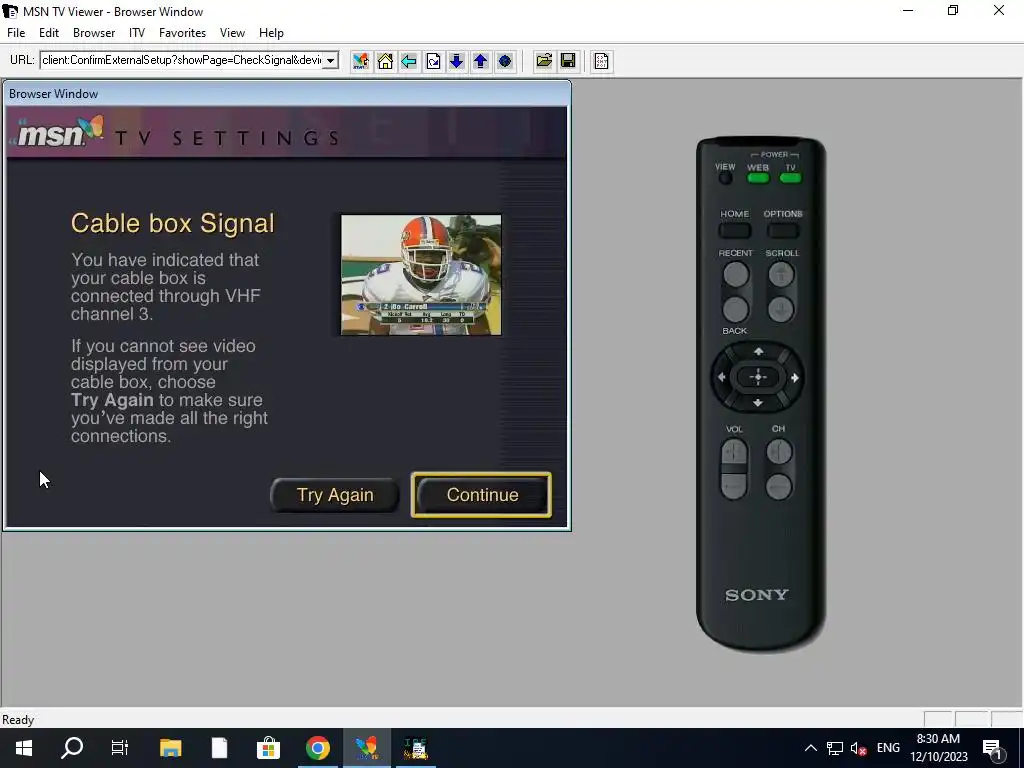Click the Open folder toolbar icon
Image resolution: width=1024 pixels, height=768 pixels.
click(x=544, y=61)
